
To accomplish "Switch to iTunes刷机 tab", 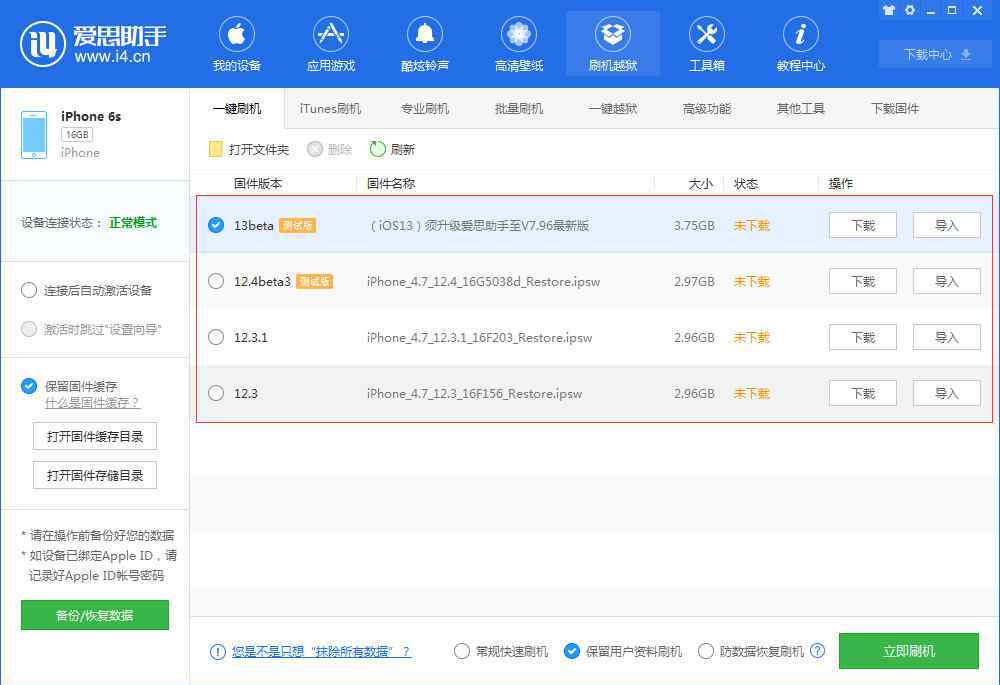I will (330, 108).
